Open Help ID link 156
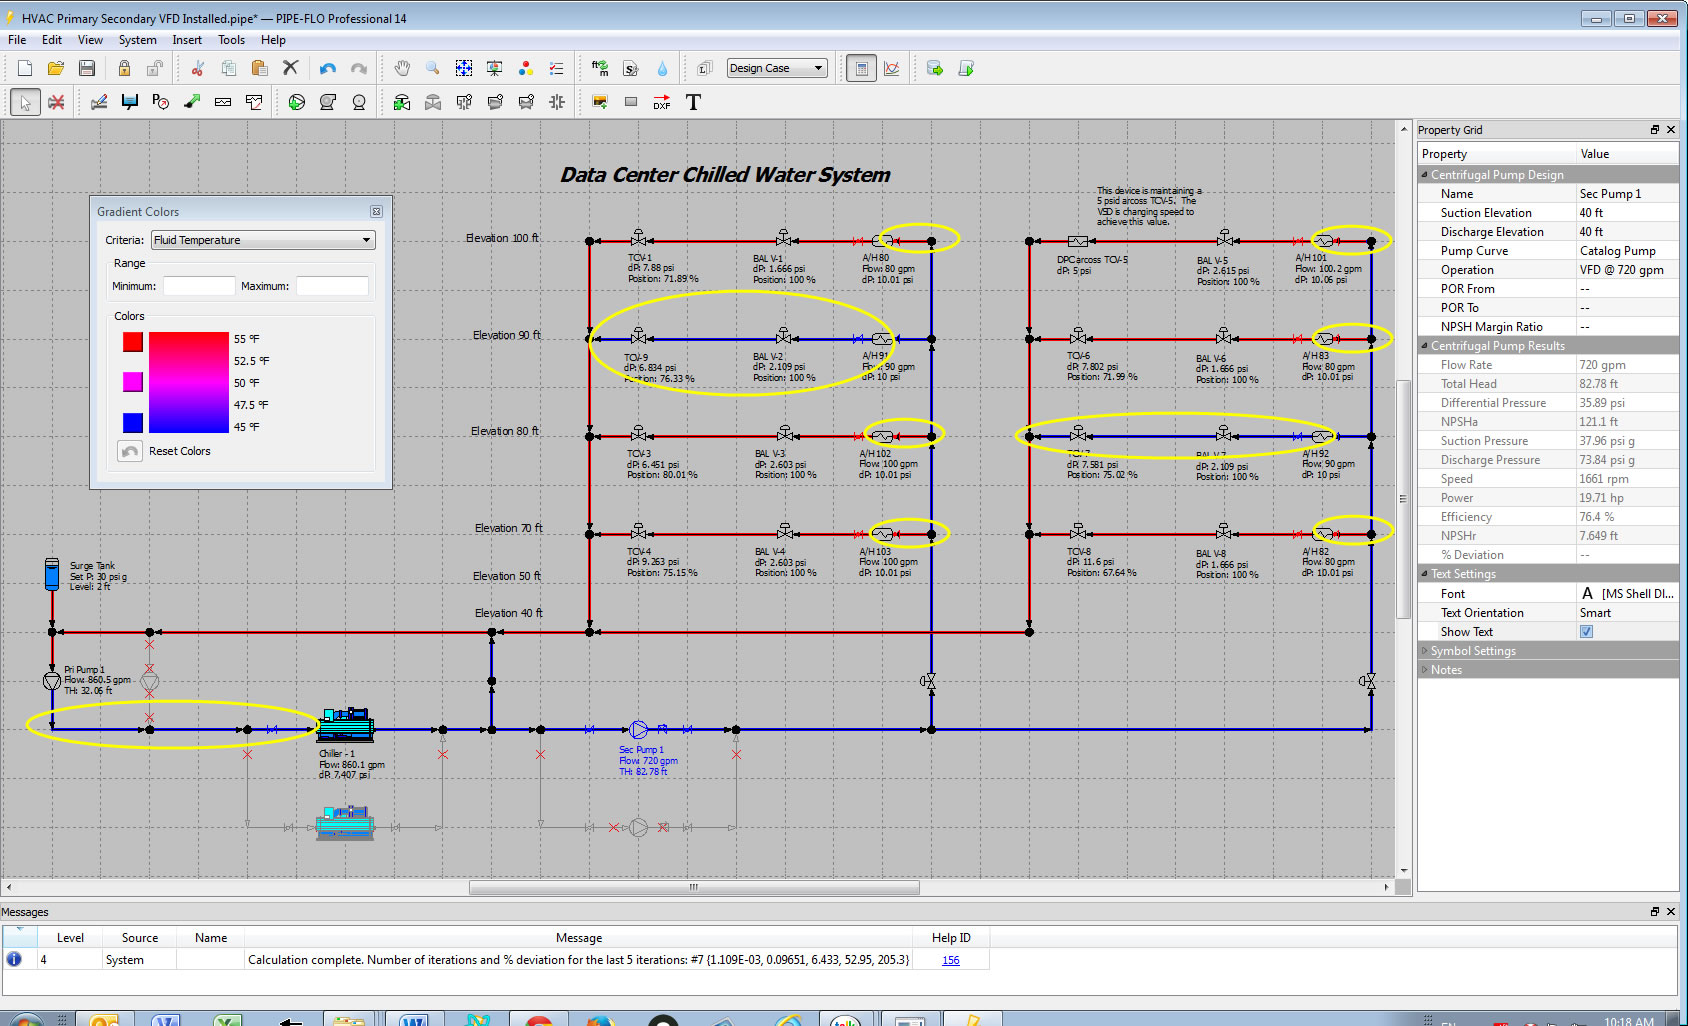 tap(950, 960)
